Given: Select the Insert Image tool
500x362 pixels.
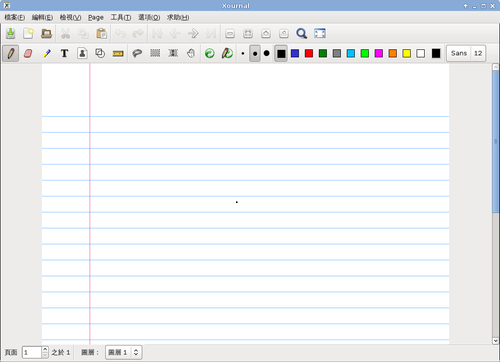Looking at the screenshot, I should pyautogui.click(x=82, y=53).
